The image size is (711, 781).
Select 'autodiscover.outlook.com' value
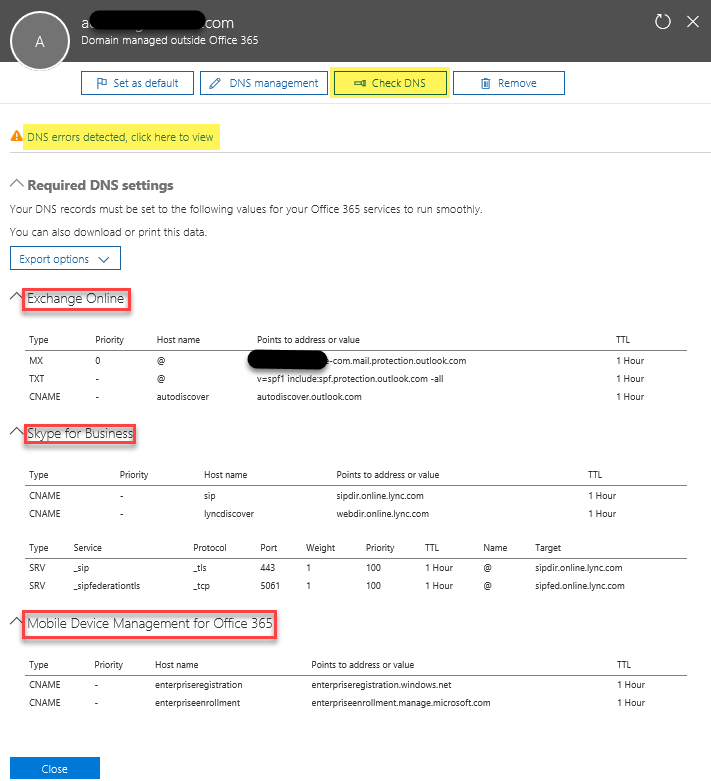(x=309, y=396)
